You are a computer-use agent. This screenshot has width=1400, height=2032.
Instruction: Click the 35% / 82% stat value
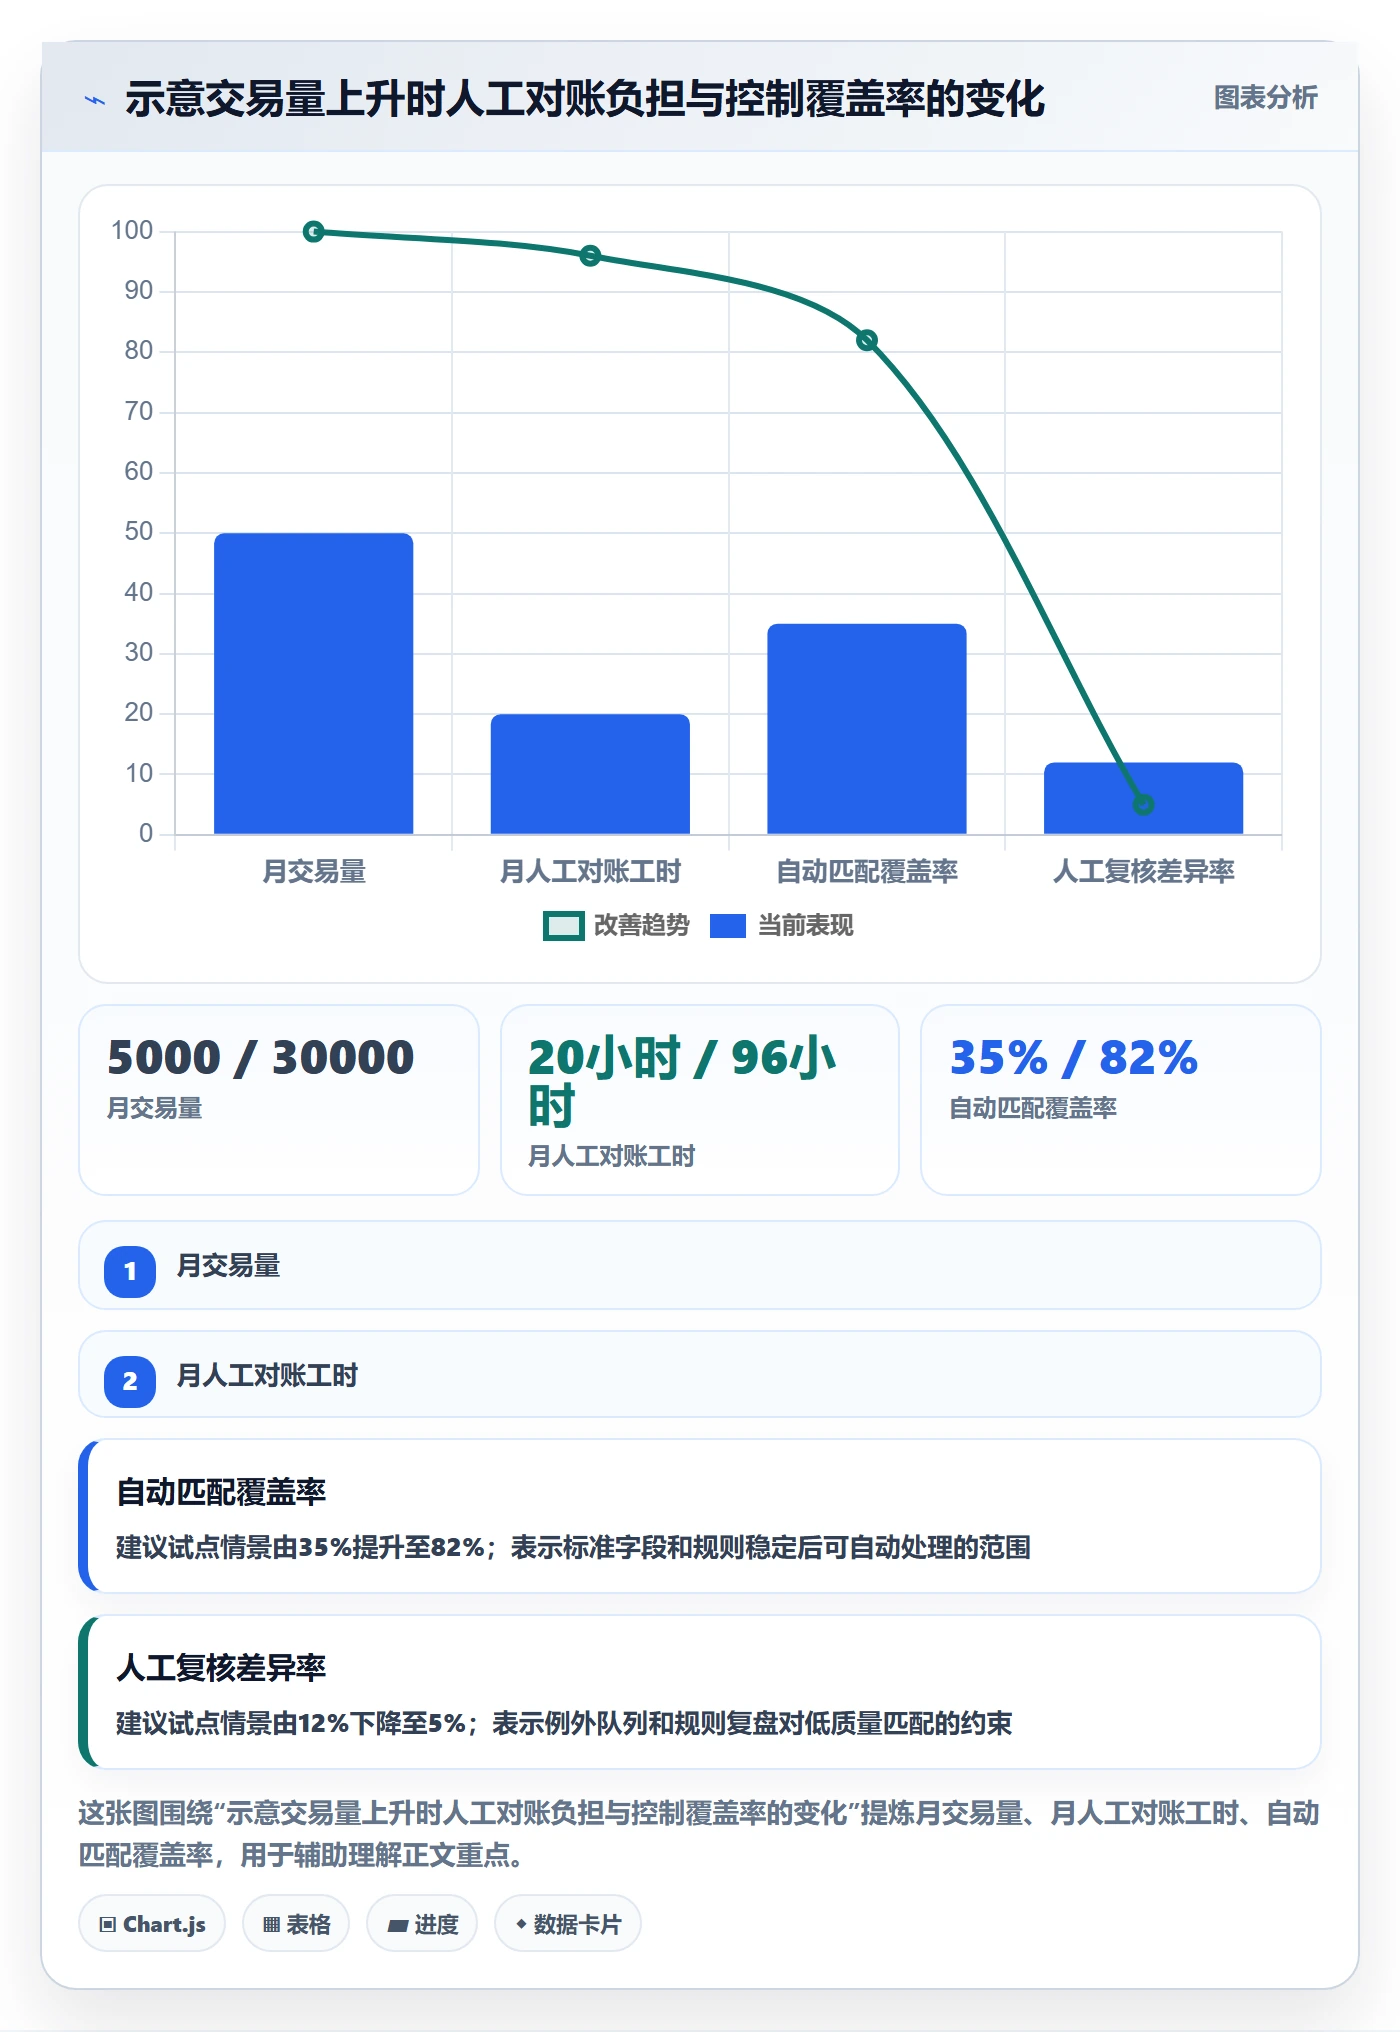[x=1073, y=1058]
